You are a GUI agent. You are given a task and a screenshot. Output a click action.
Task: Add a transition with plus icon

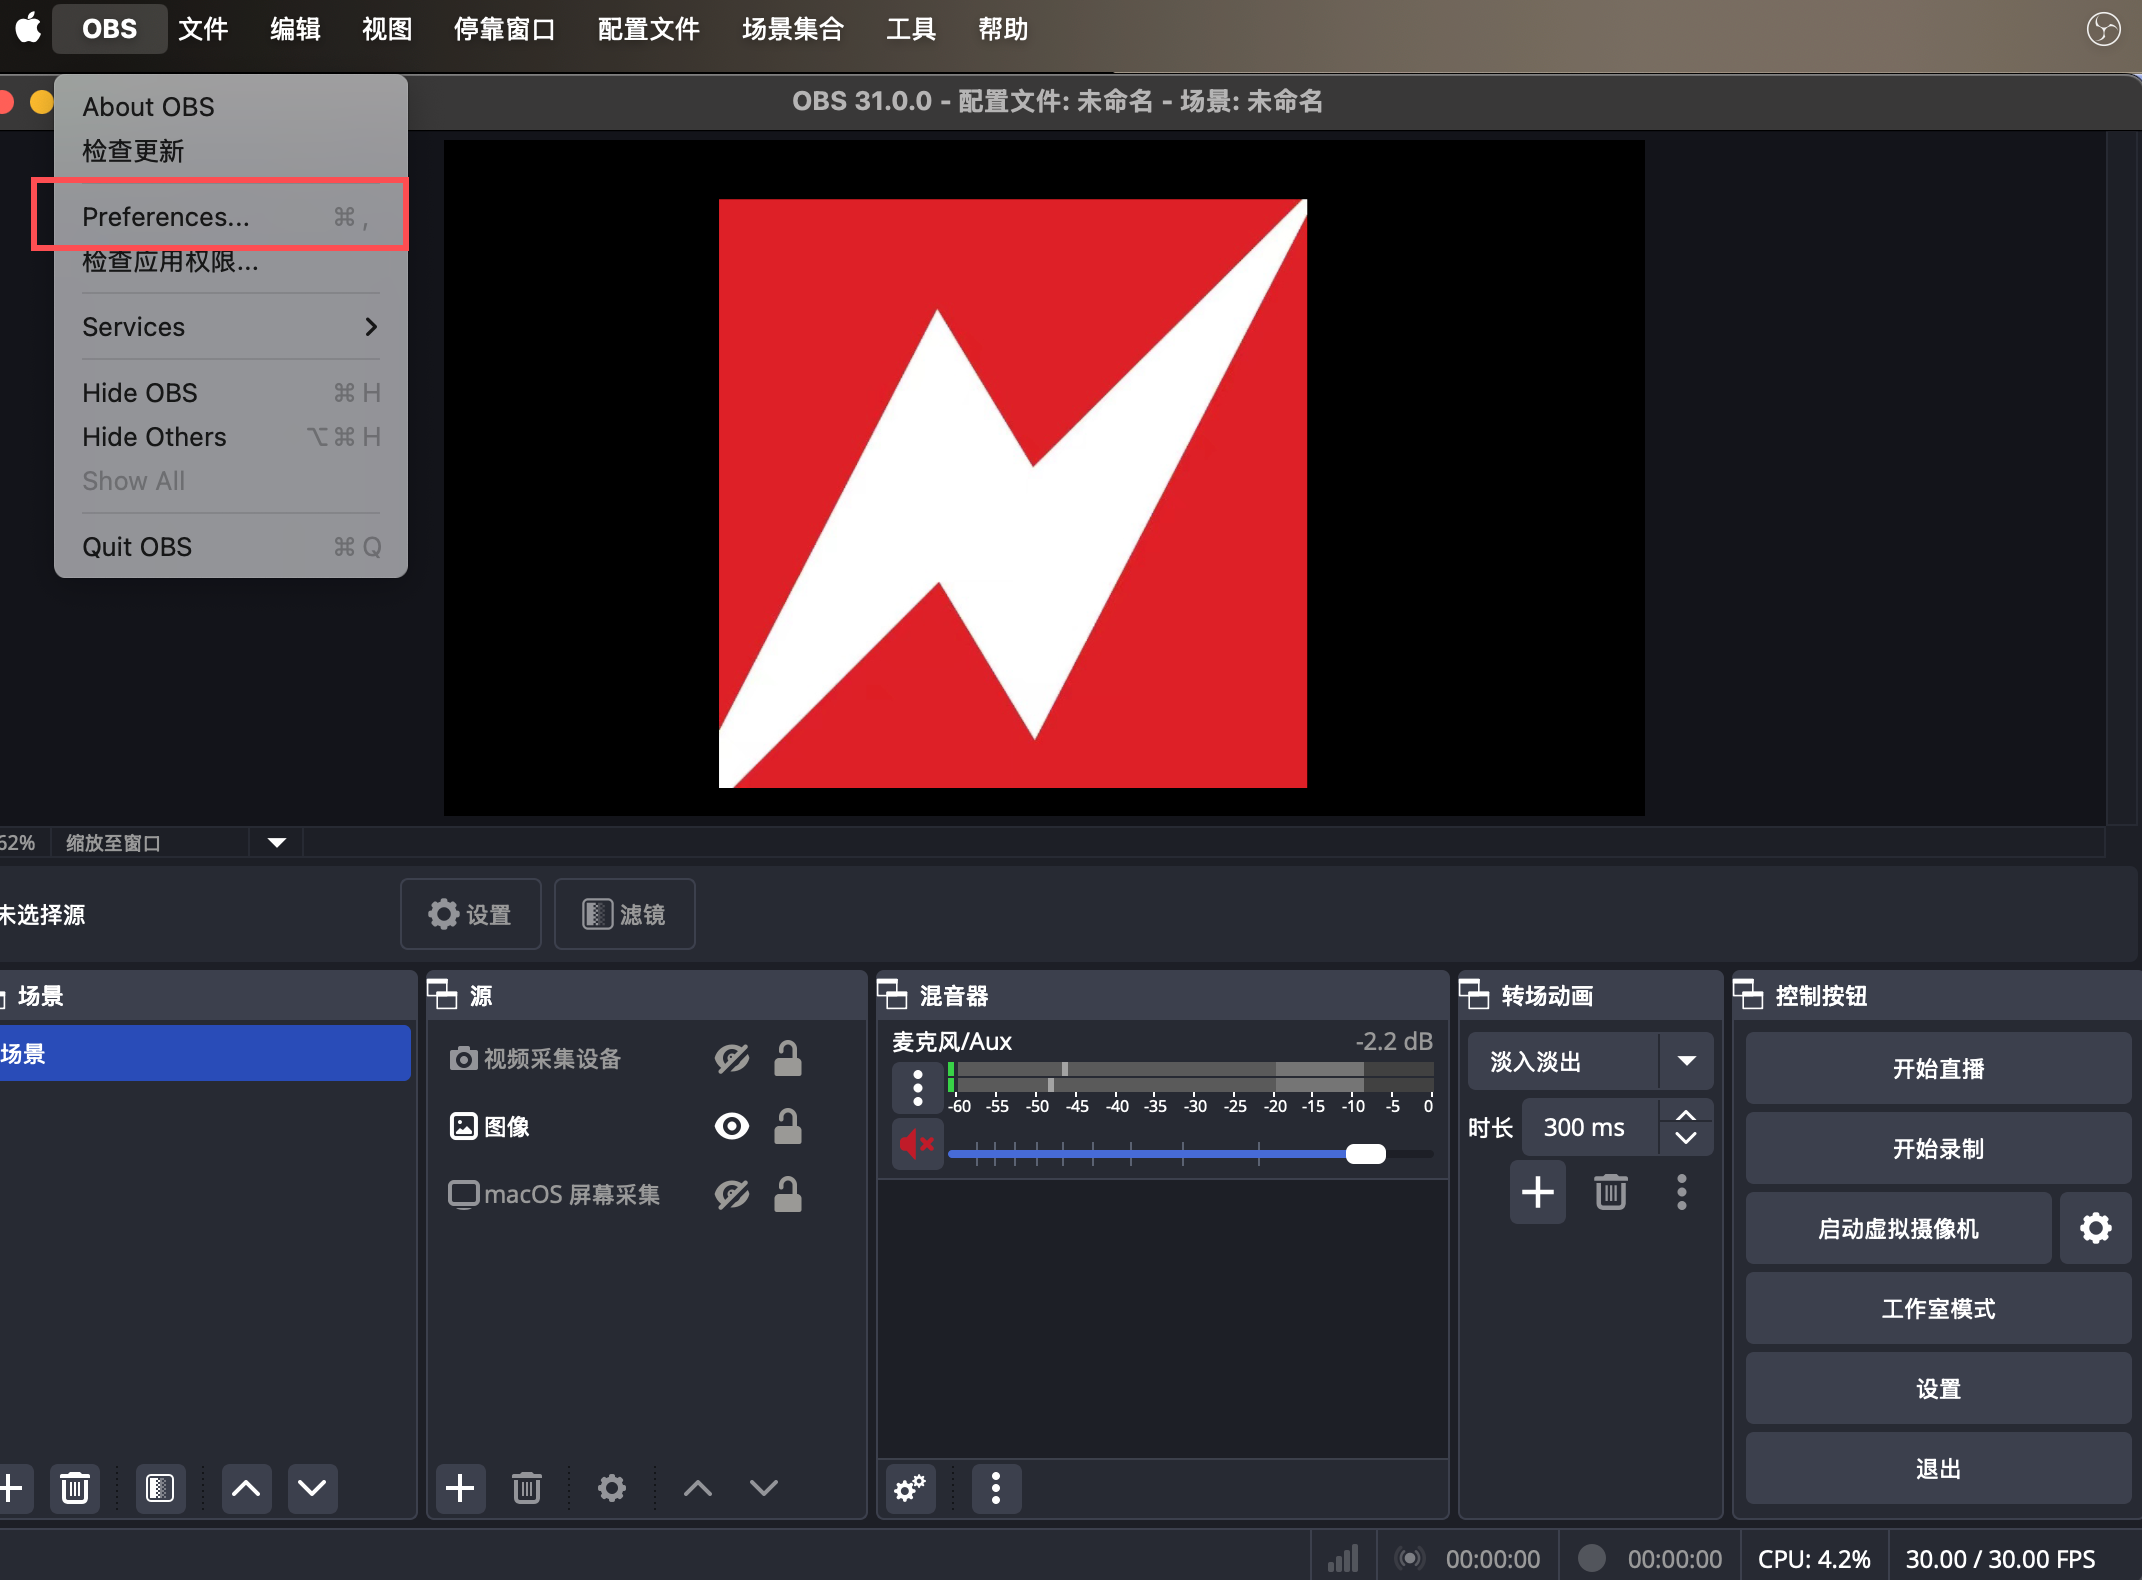pyautogui.click(x=1537, y=1191)
